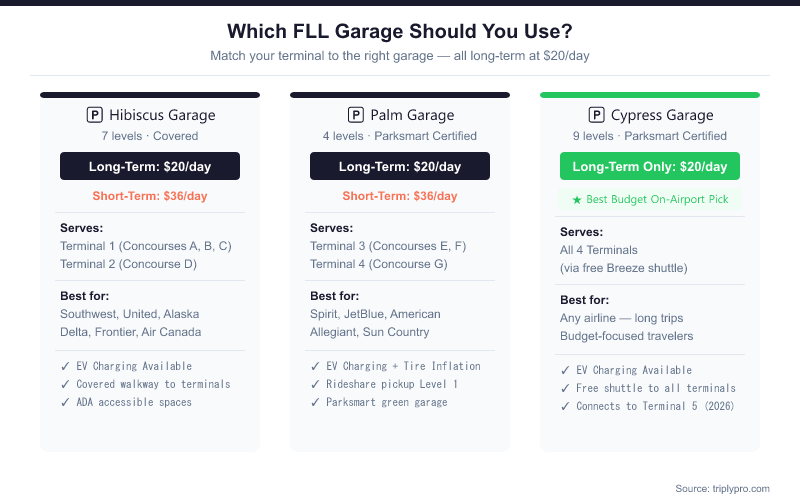
Task: Click checkmark beside Connects to Terminal 5
Action: pyautogui.click(x=565, y=406)
